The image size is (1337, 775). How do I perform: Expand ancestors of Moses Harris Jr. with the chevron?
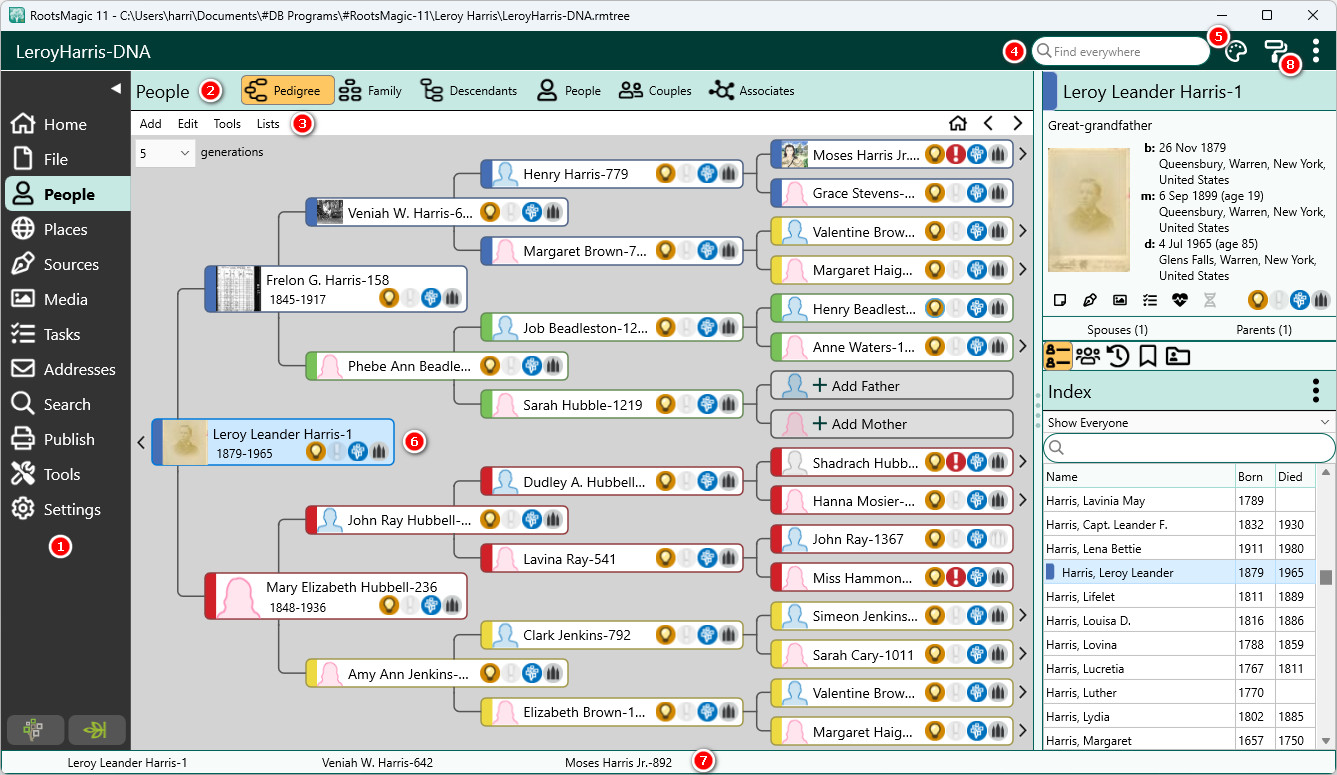click(1023, 154)
